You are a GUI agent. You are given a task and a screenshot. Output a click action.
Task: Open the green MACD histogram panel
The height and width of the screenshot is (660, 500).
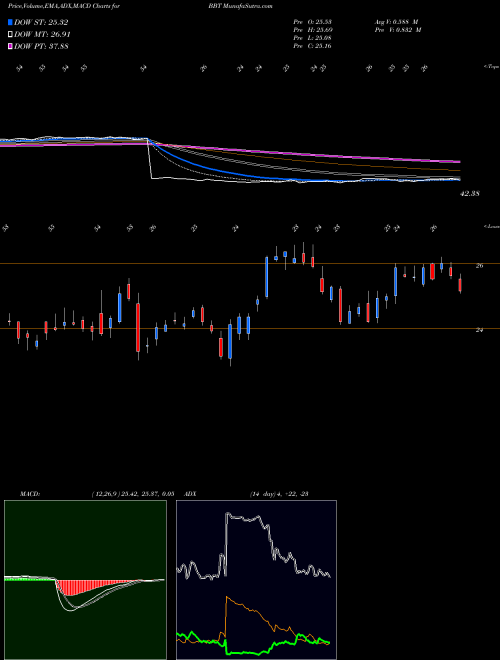85,580
